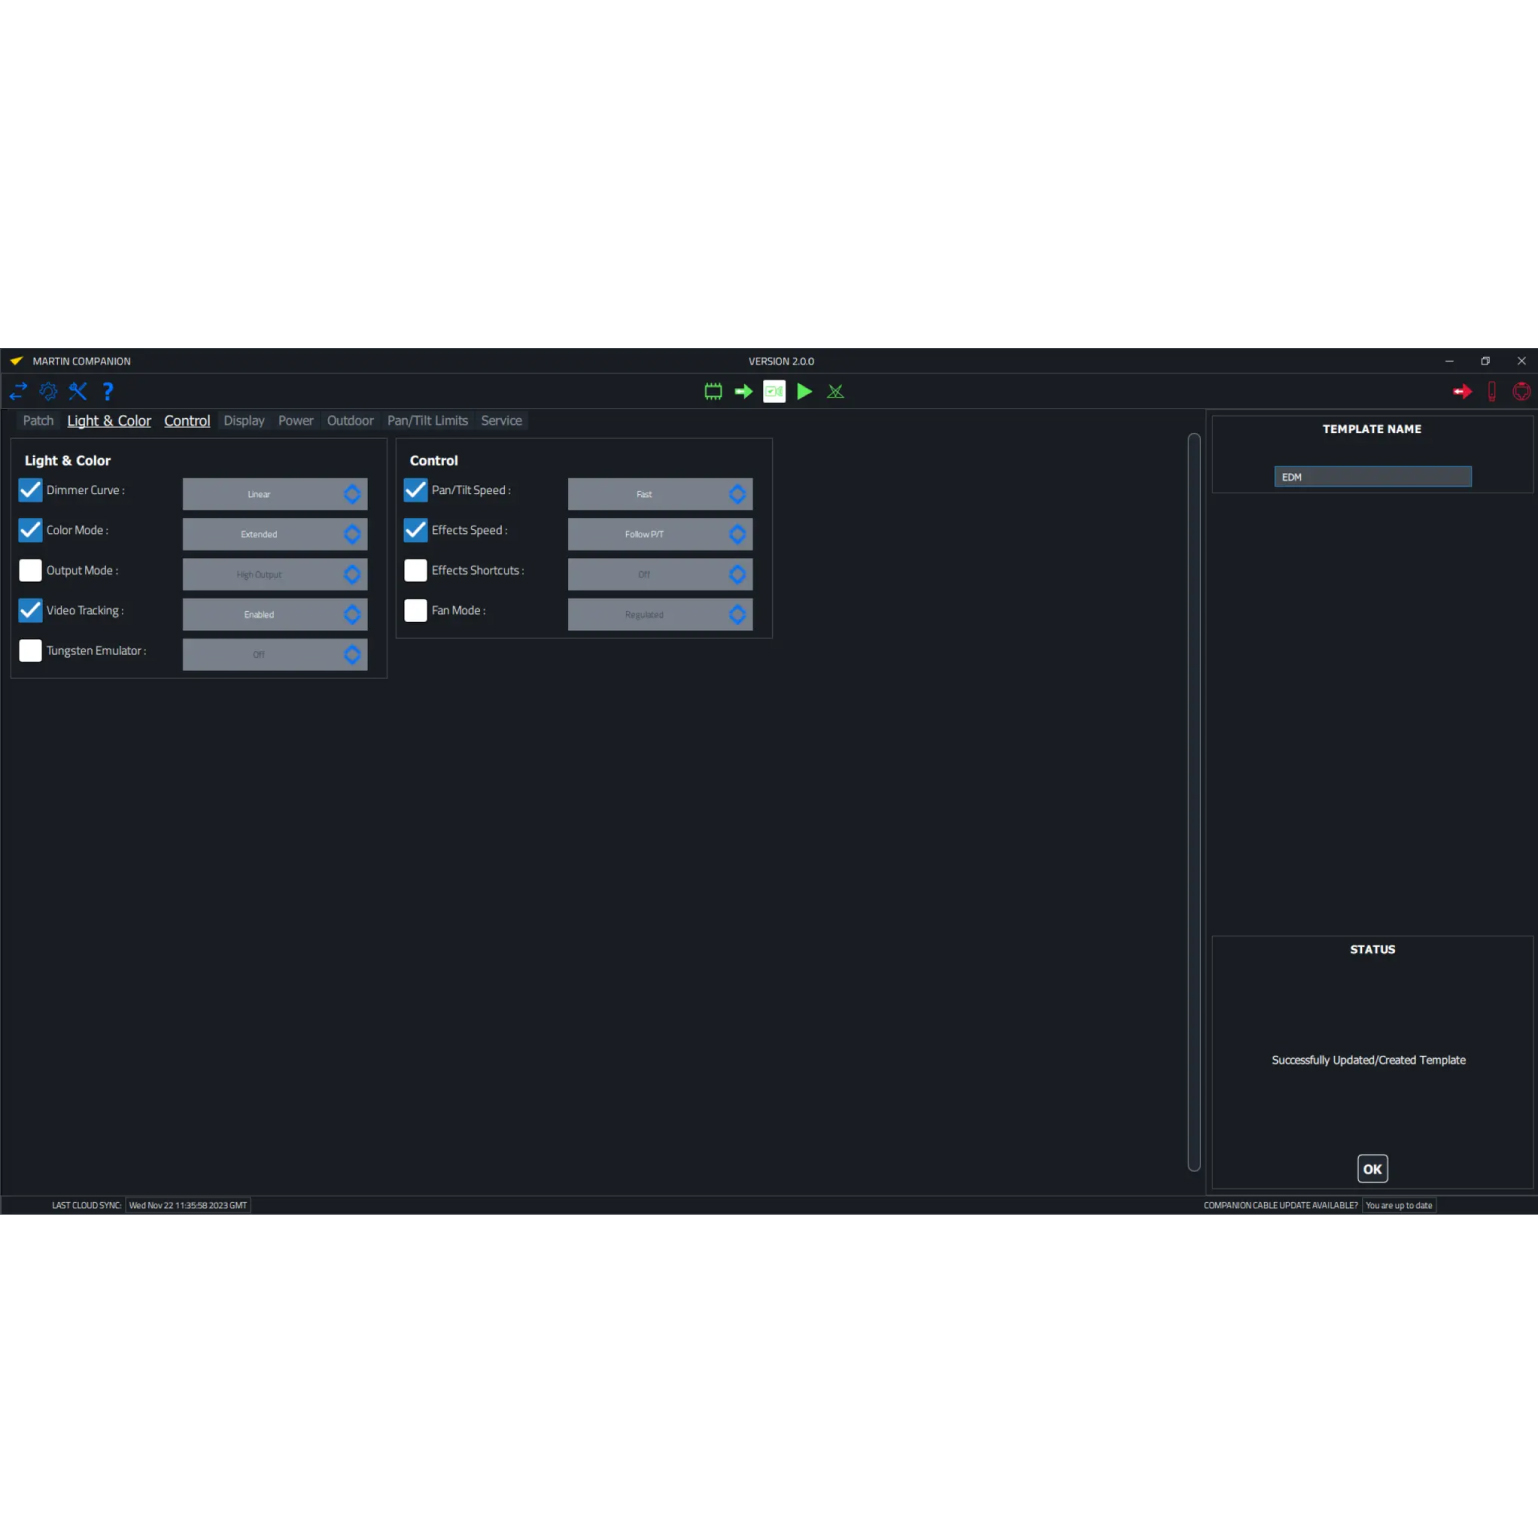Viewport: 1538px width, 1536px height.
Task: Click the green right-arrow icon
Action: click(743, 391)
